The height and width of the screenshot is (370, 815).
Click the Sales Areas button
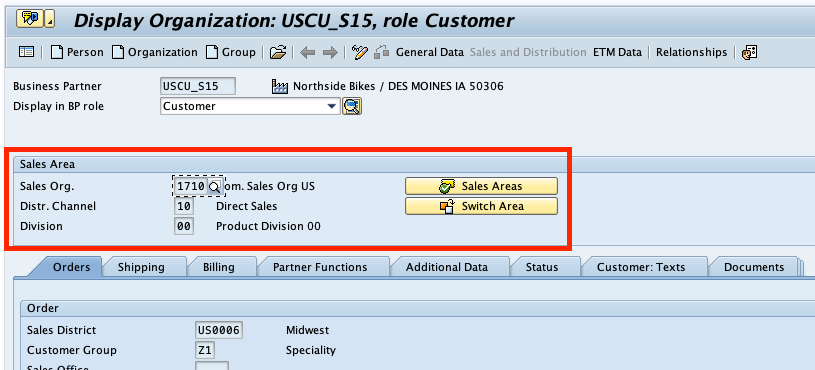point(481,186)
